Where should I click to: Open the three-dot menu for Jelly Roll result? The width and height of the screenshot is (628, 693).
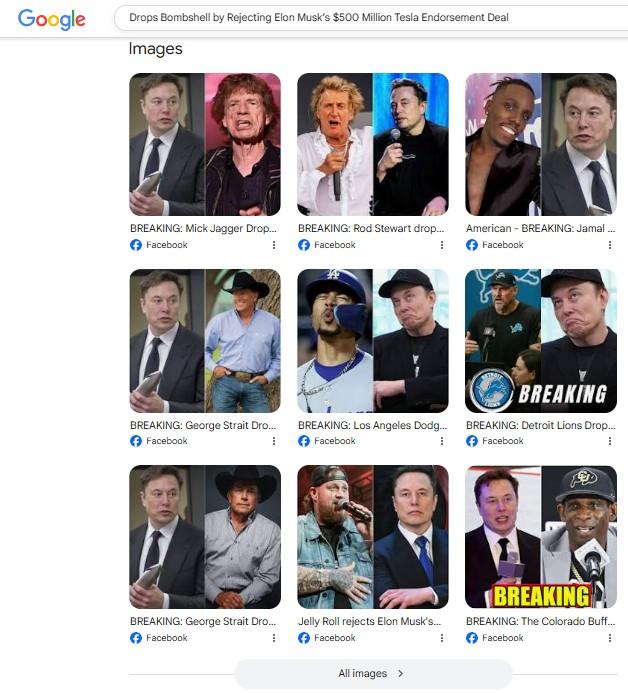point(442,638)
